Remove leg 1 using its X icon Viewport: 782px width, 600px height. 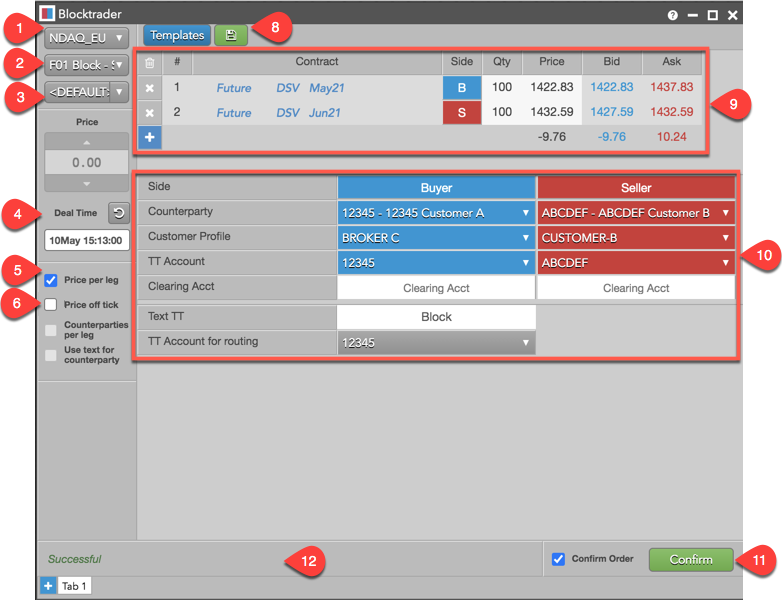(x=150, y=88)
